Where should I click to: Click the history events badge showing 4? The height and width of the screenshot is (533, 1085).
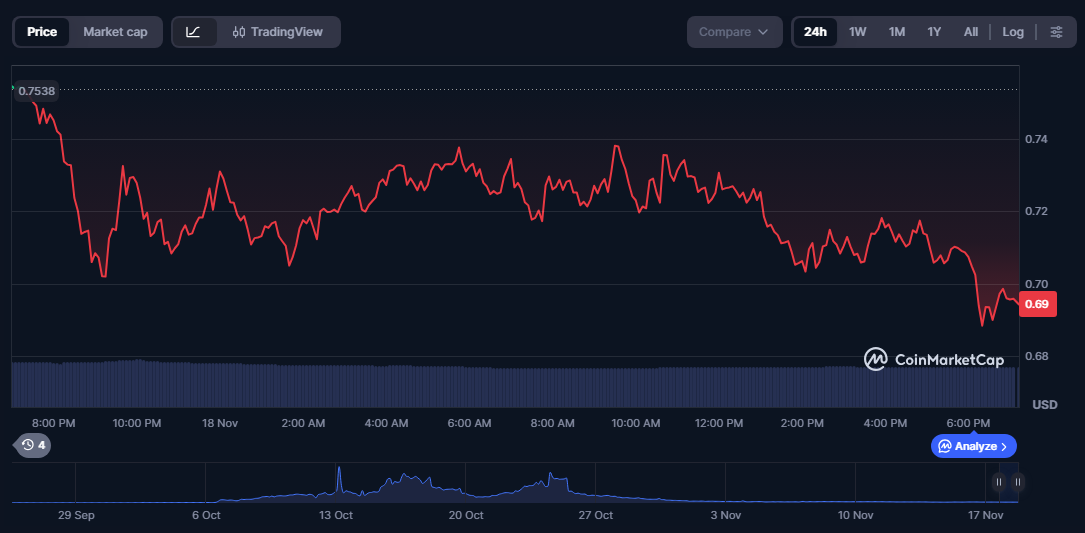(33, 445)
